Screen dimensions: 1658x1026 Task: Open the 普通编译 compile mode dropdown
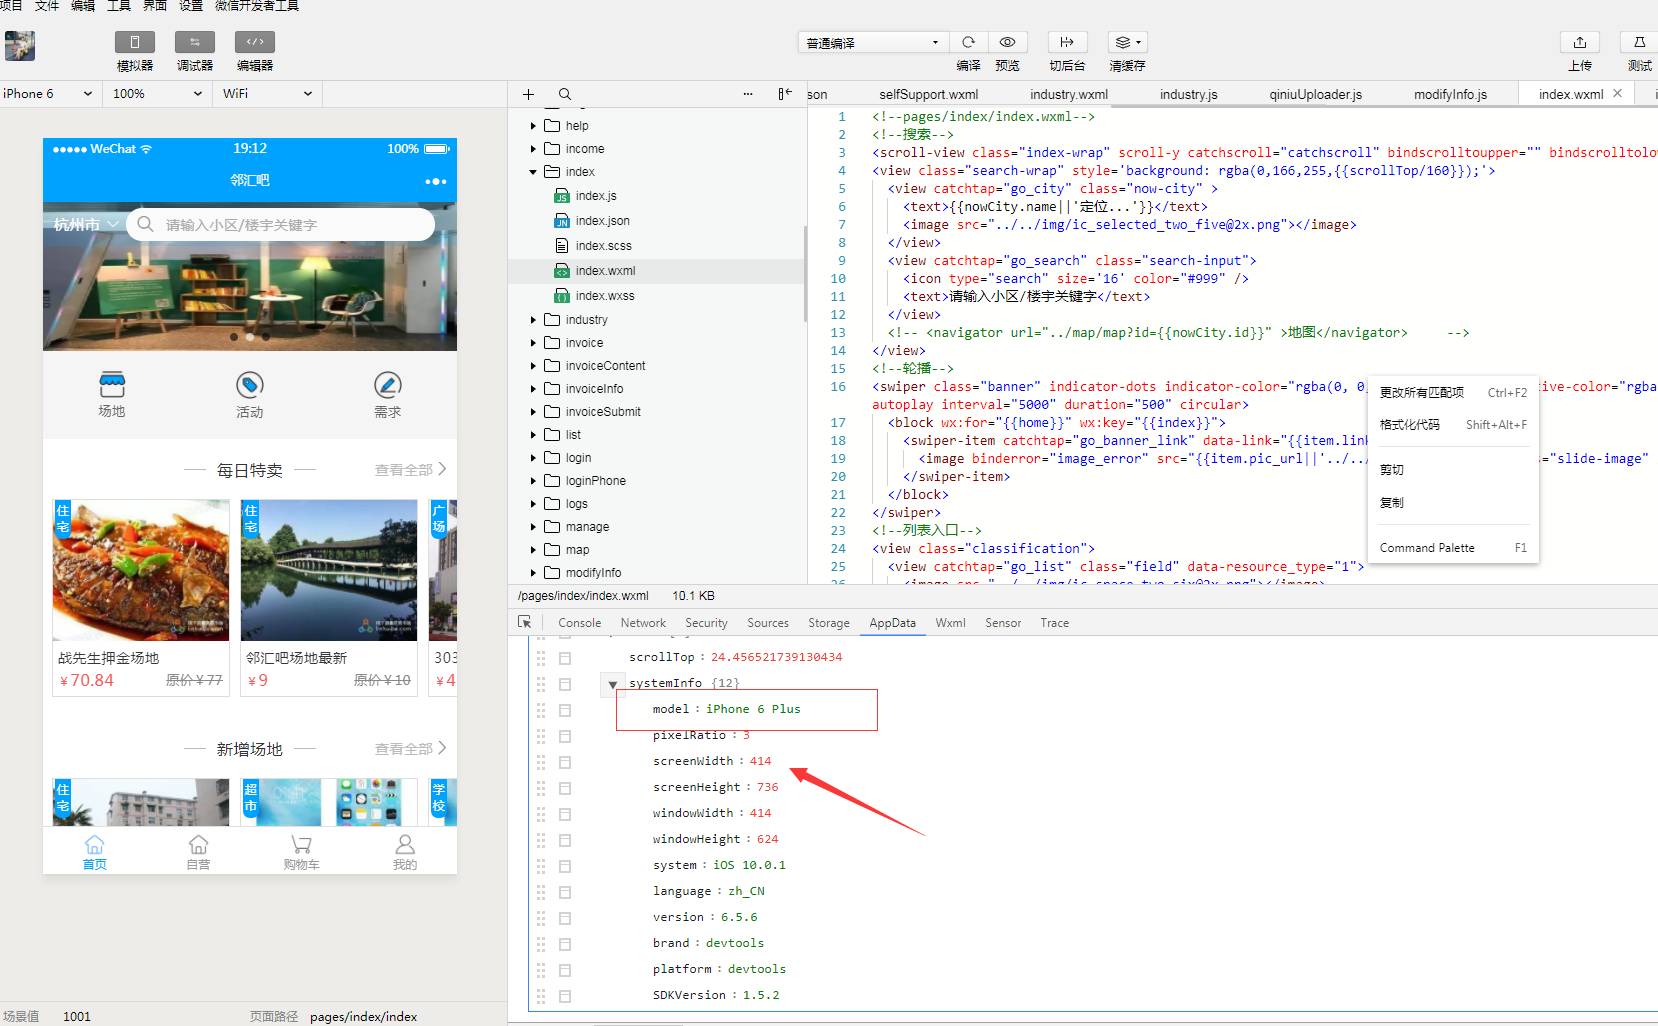[872, 42]
